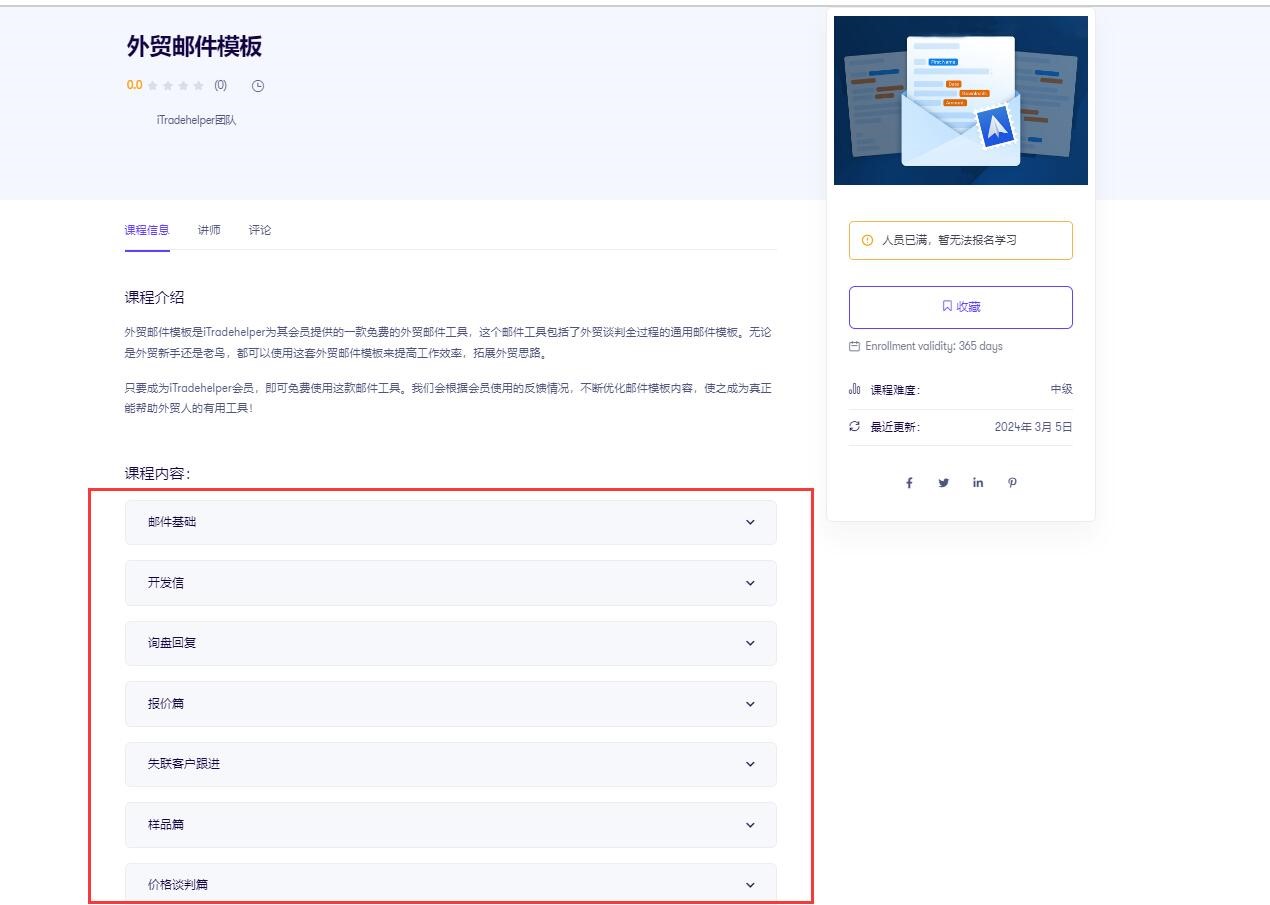Expand the 报价篇 section chevron
1270x905 pixels.
tap(750, 704)
